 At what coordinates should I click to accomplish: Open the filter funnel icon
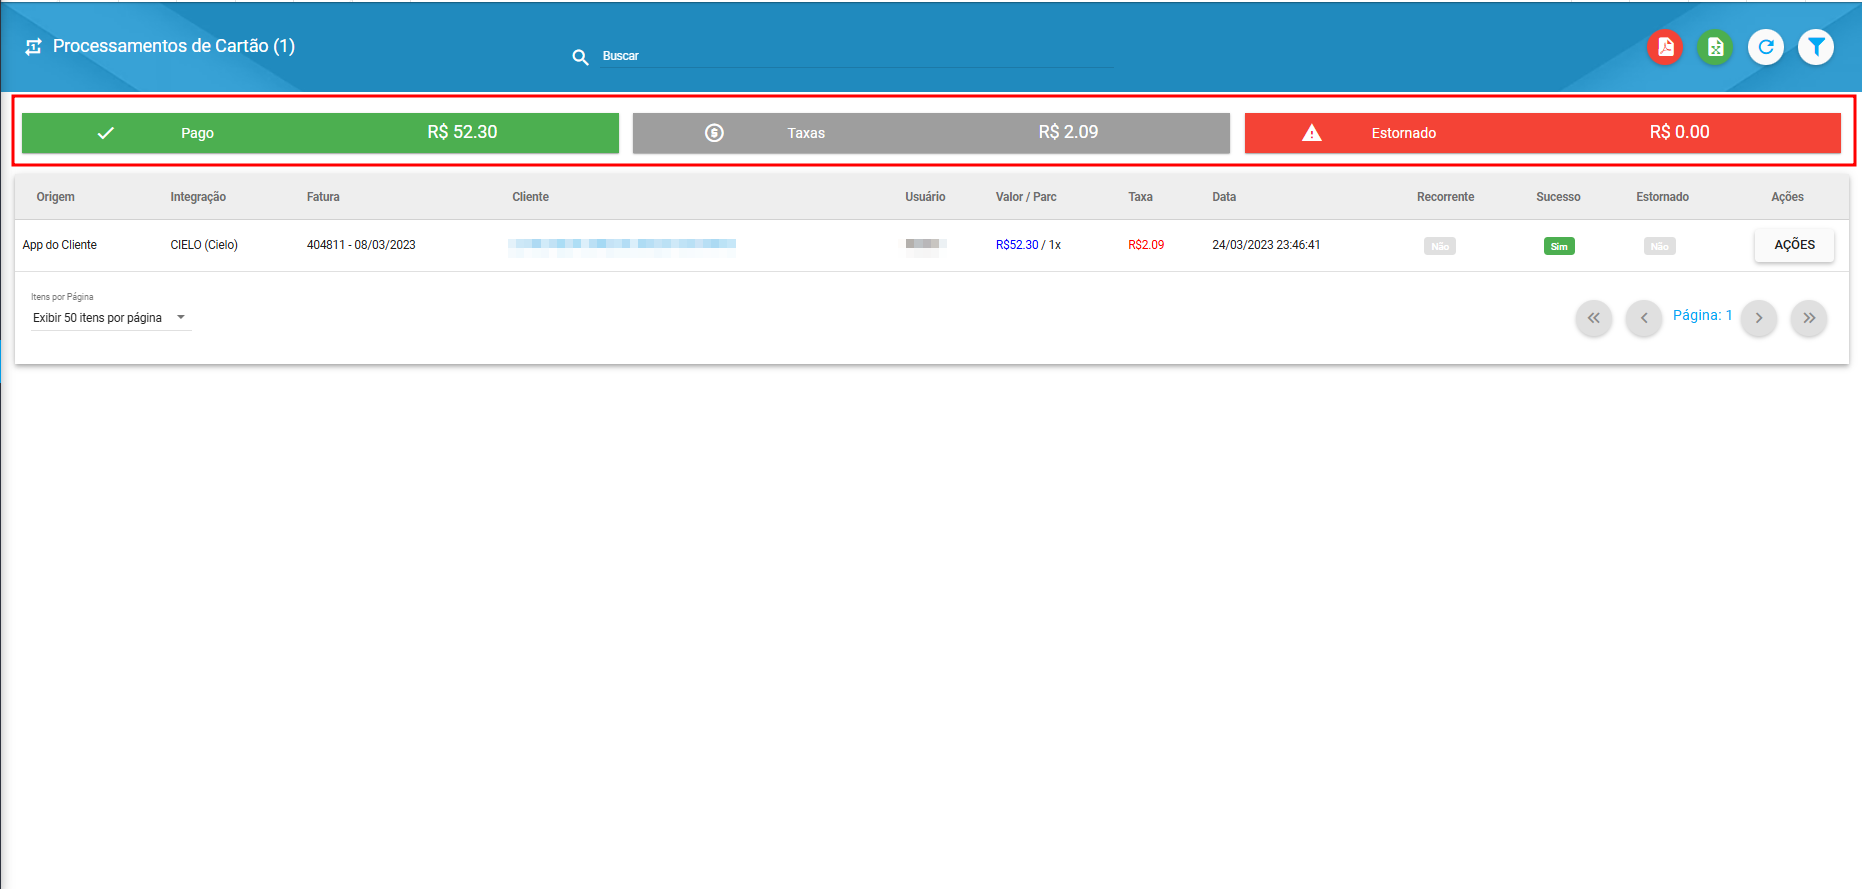(1816, 47)
